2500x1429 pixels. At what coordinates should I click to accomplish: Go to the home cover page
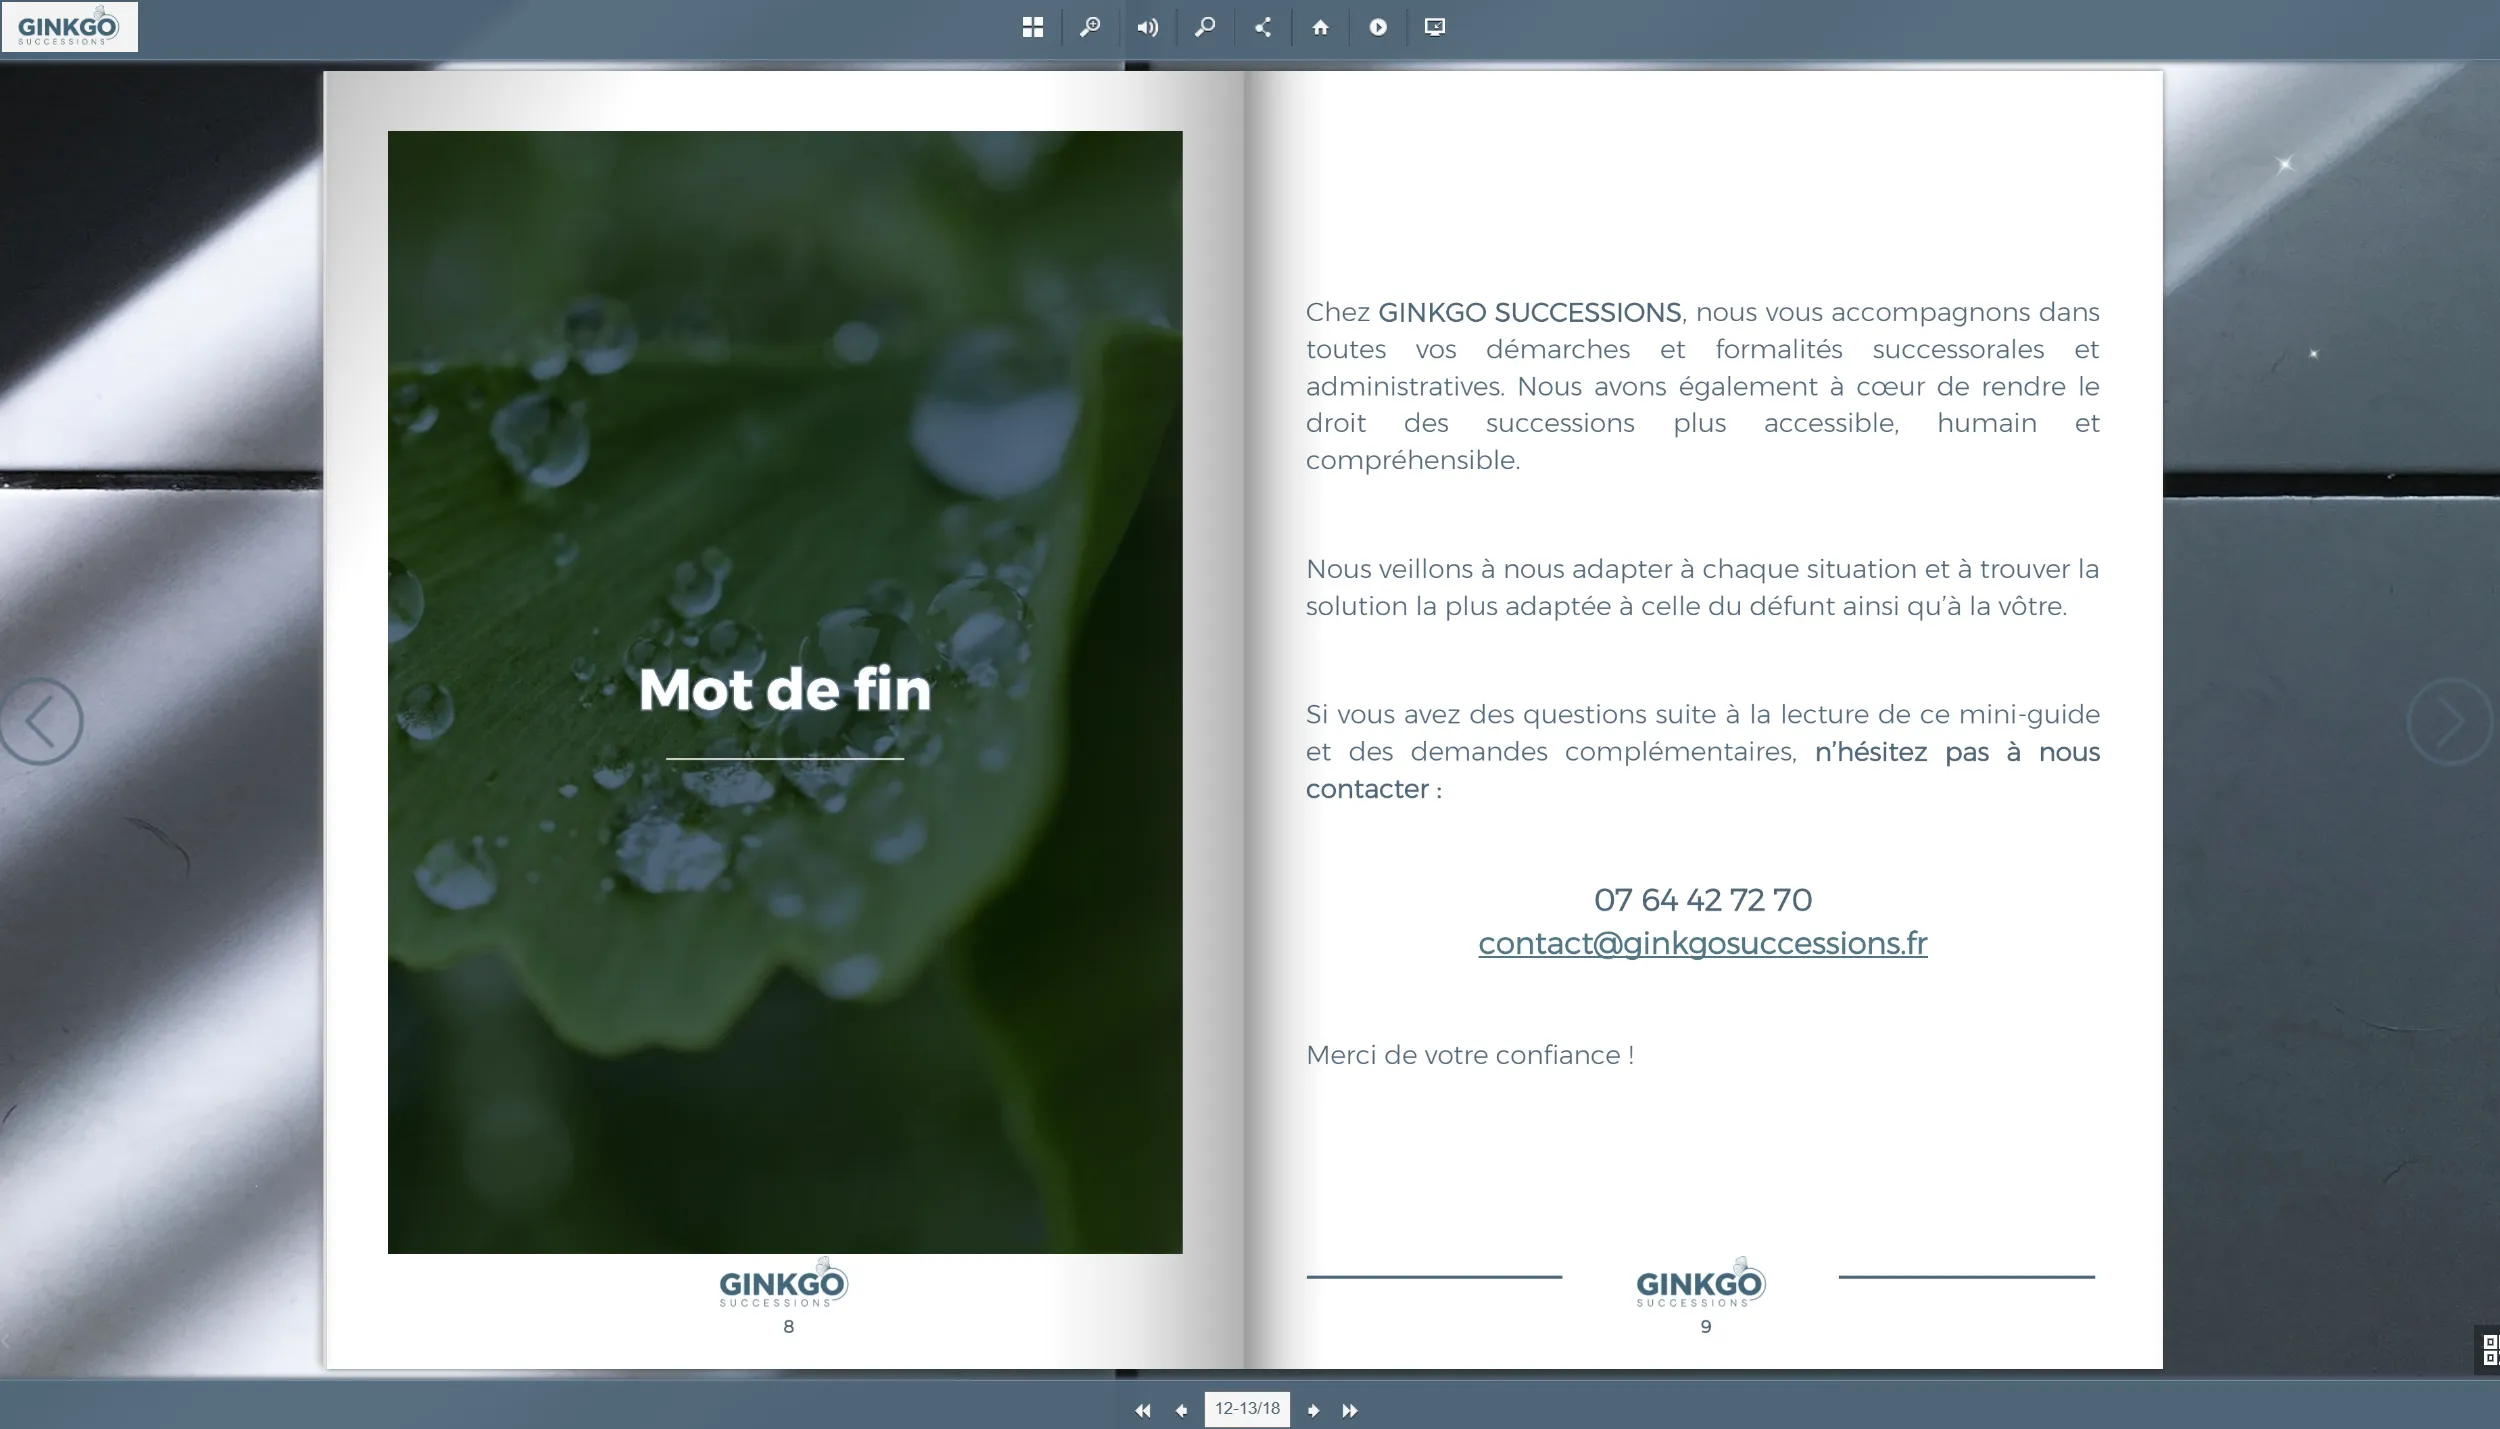click(1320, 27)
